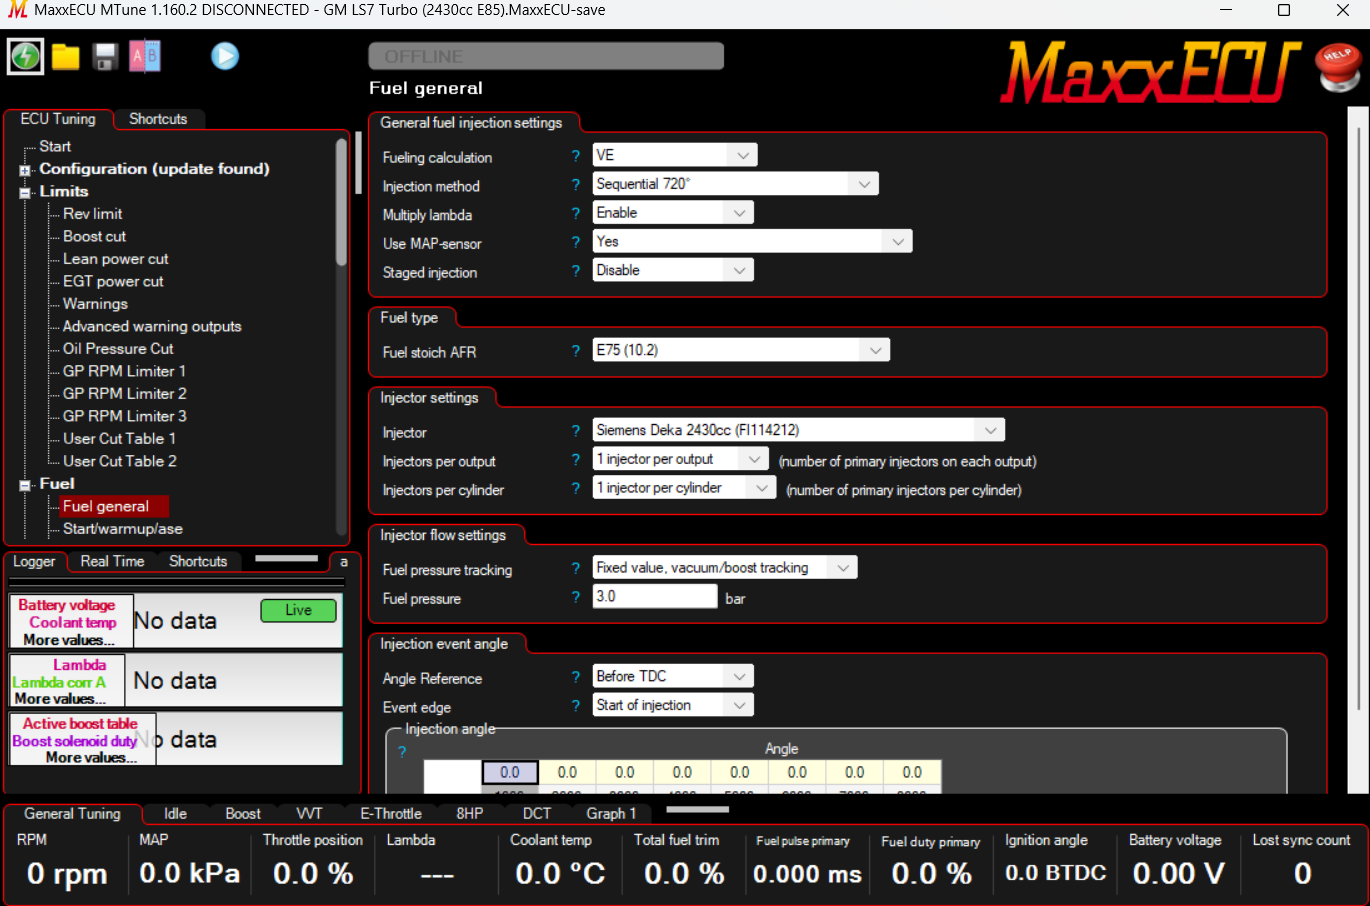This screenshot has height=906, width=1370.
Task: Open the Staged injection dropdown
Action: 673,271
